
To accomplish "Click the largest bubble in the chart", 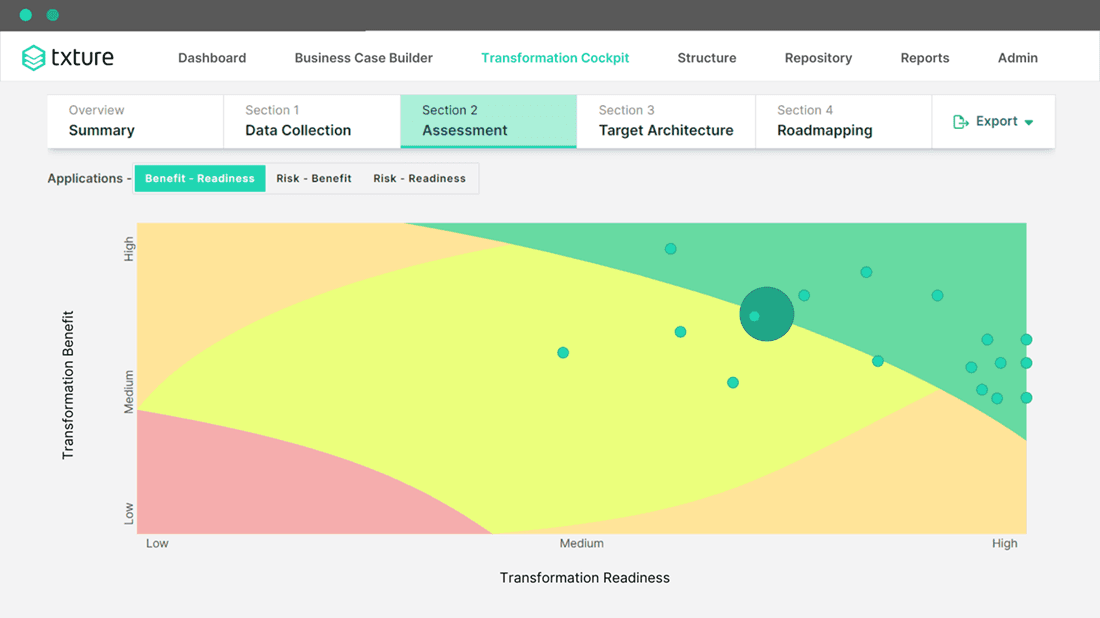I will (766, 313).
